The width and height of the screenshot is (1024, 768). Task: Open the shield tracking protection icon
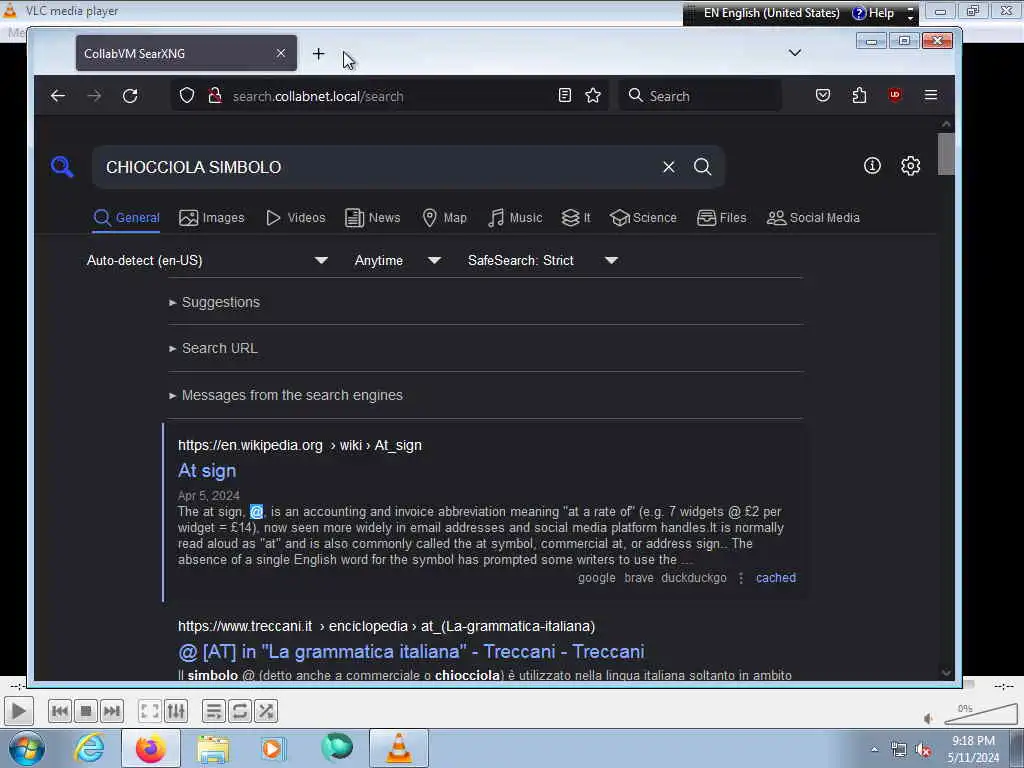(187, 95)
